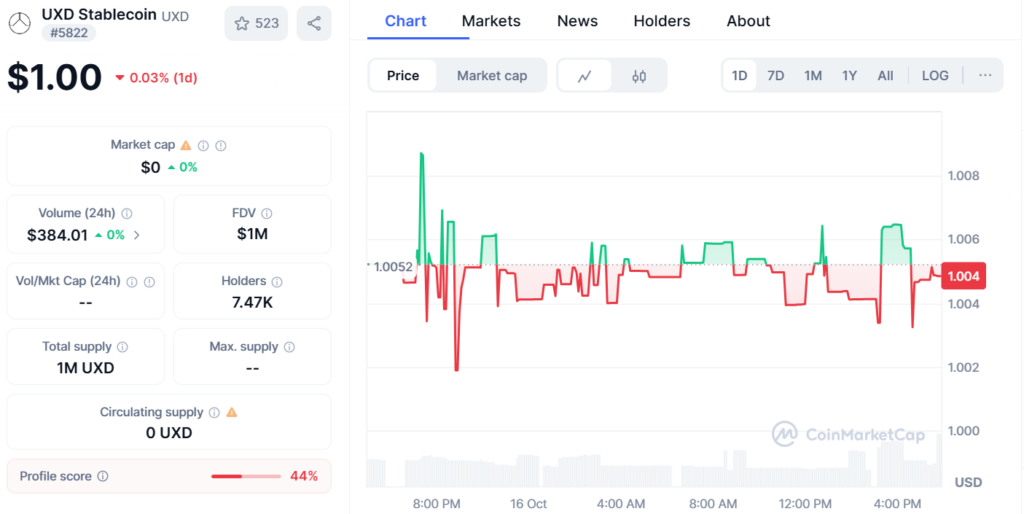Click the info icon beside Volume (24h)
The height and width of the screenshot is (514, 1024).
(x=127, y=213)
